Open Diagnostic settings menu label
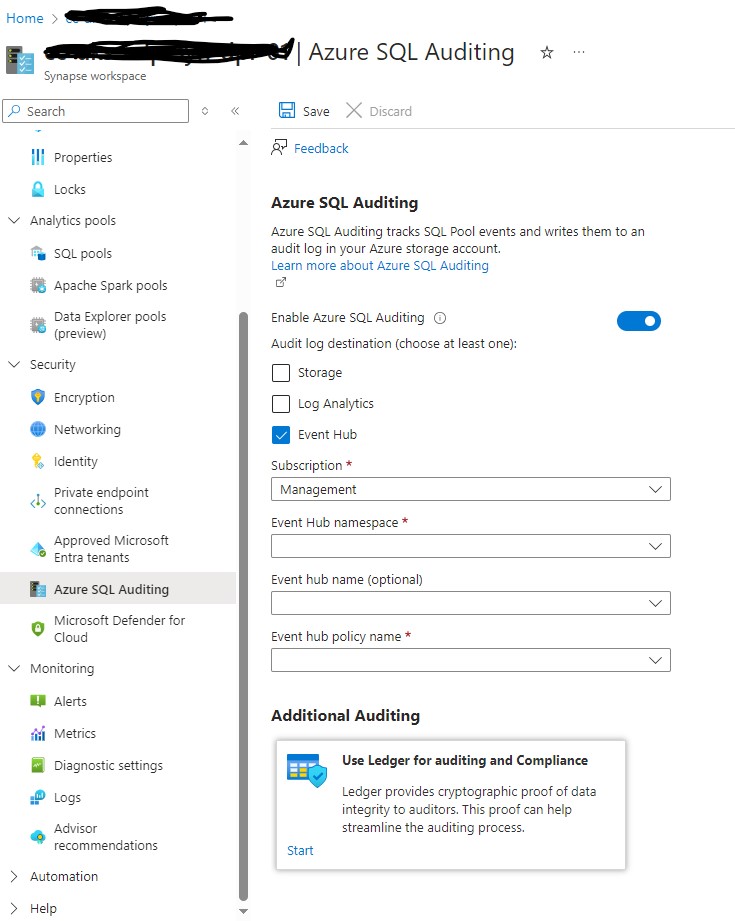 click(108, 765)
